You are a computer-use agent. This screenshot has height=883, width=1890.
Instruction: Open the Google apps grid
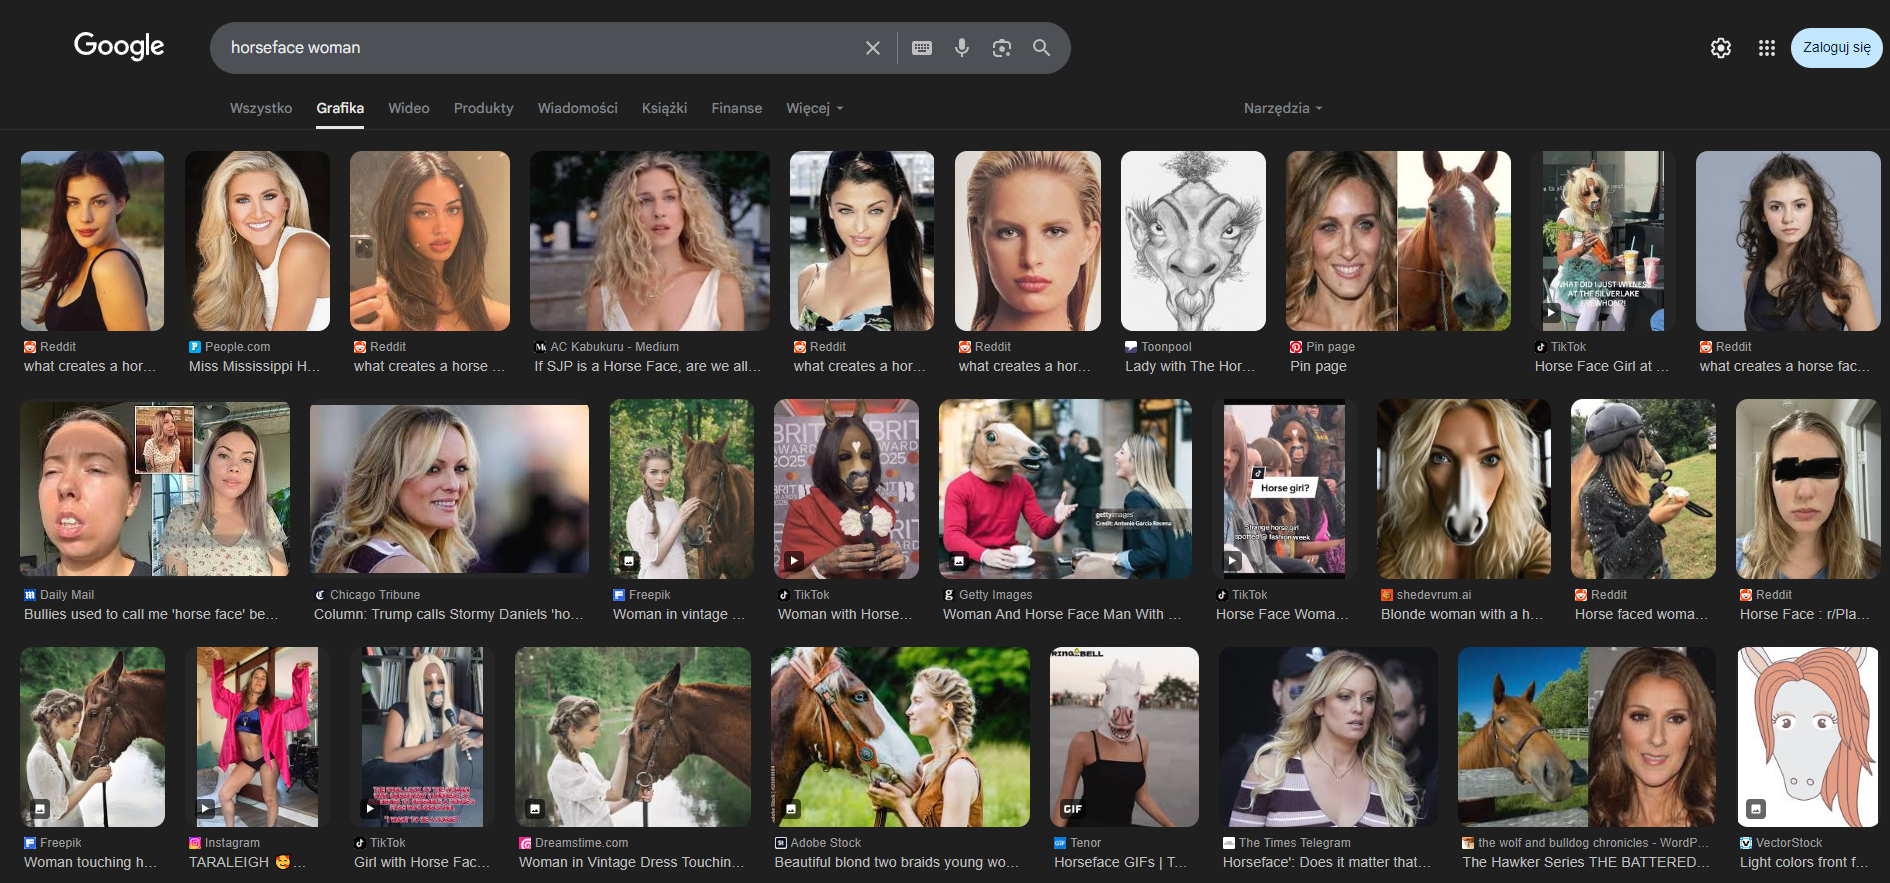1767,48
